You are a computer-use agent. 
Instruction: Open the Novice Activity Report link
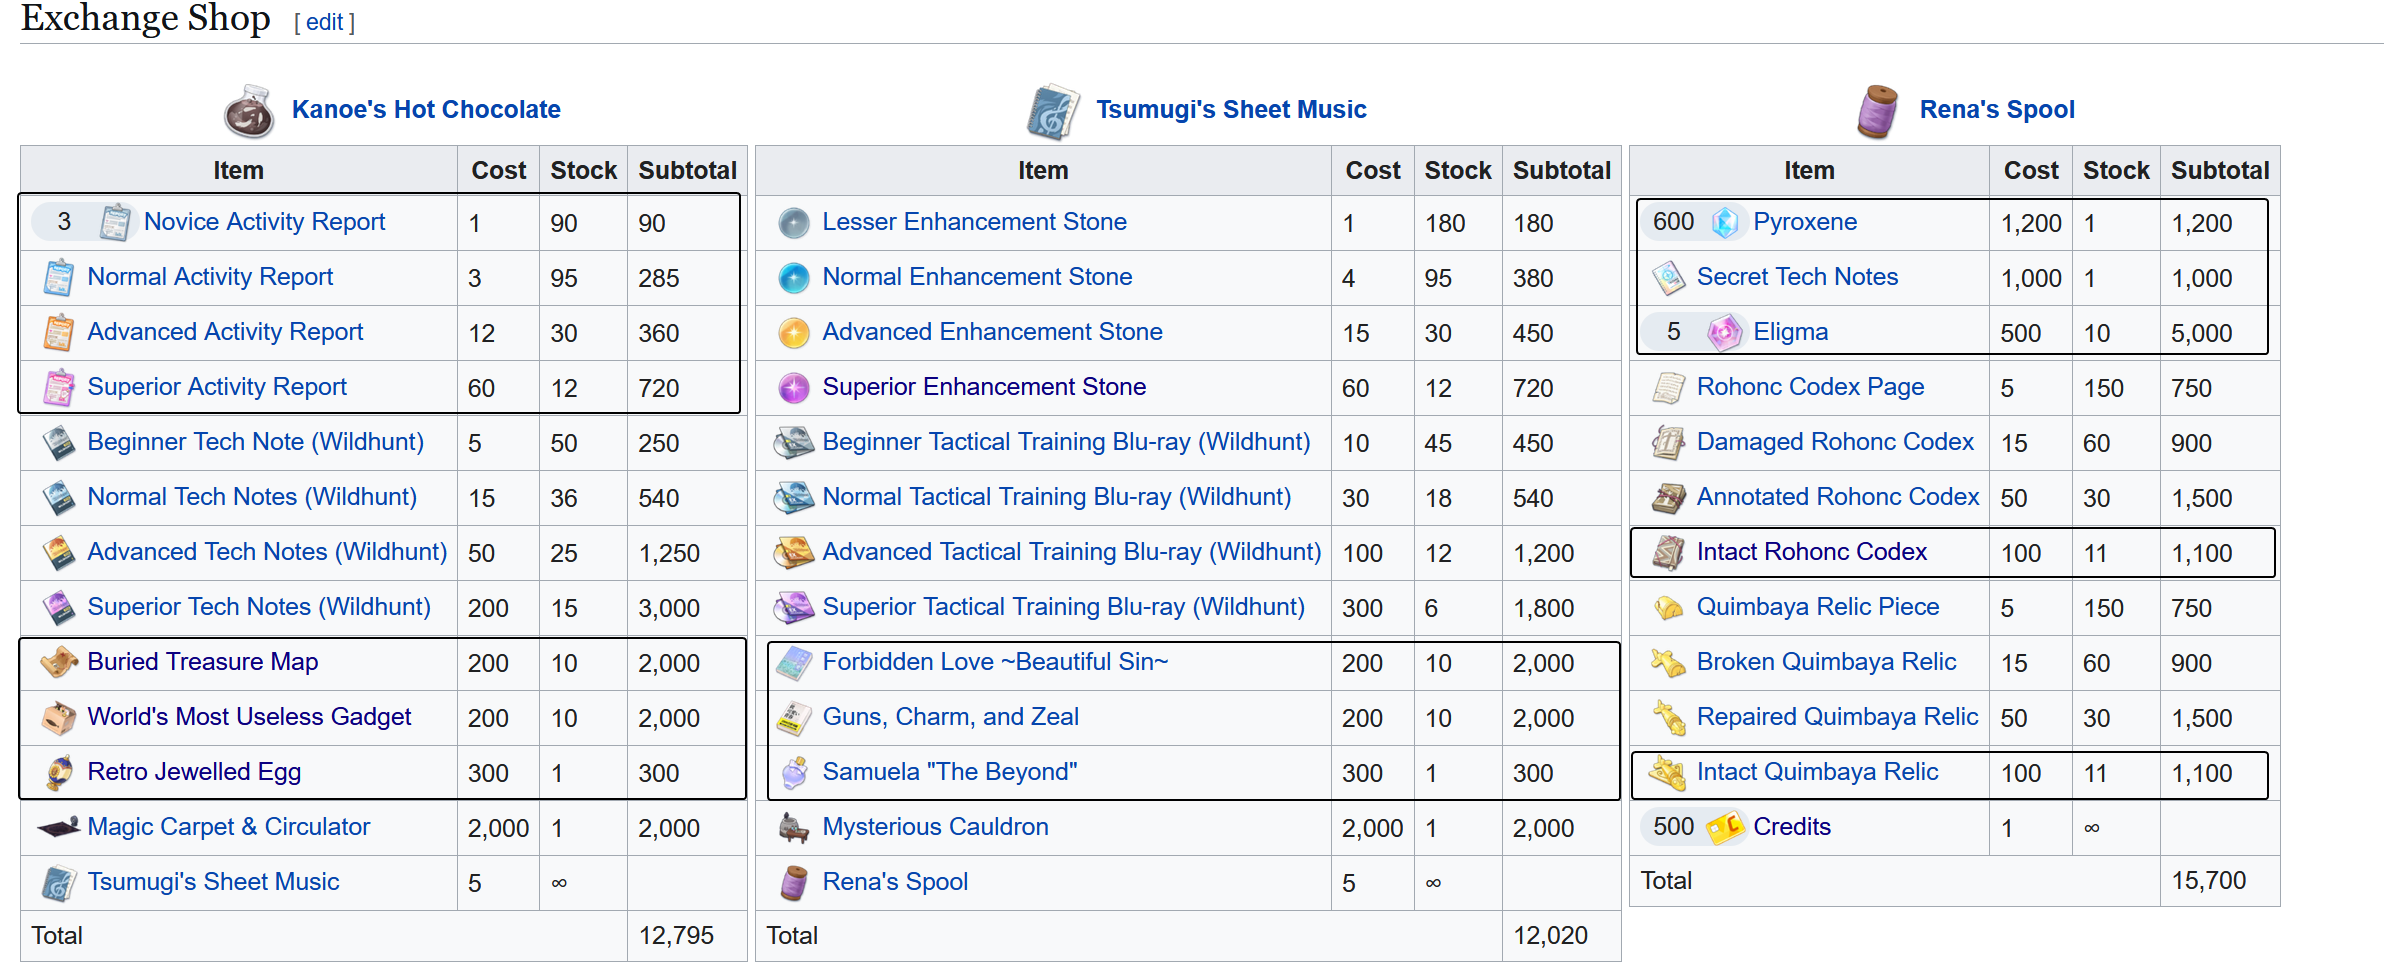pos(264,222)
